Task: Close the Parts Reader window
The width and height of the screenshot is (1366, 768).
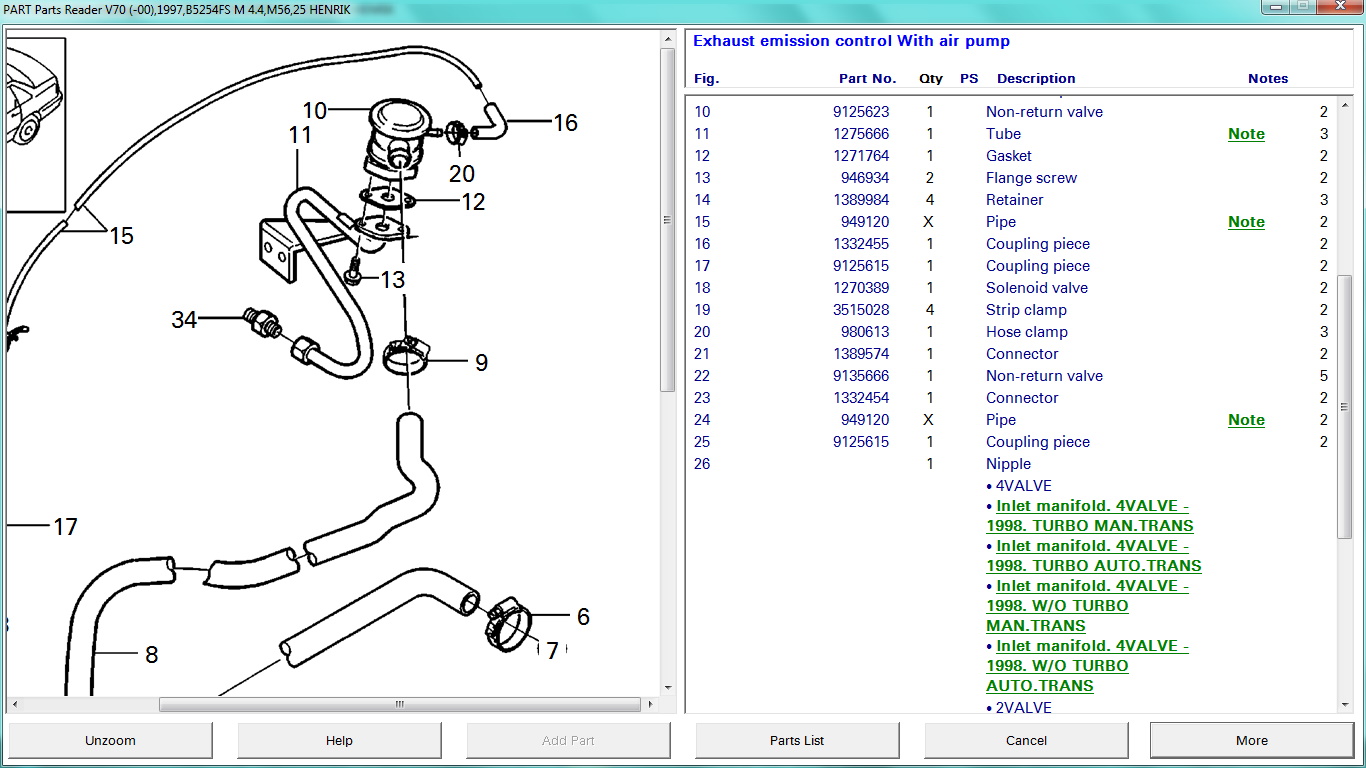Action: point(1339,6)
